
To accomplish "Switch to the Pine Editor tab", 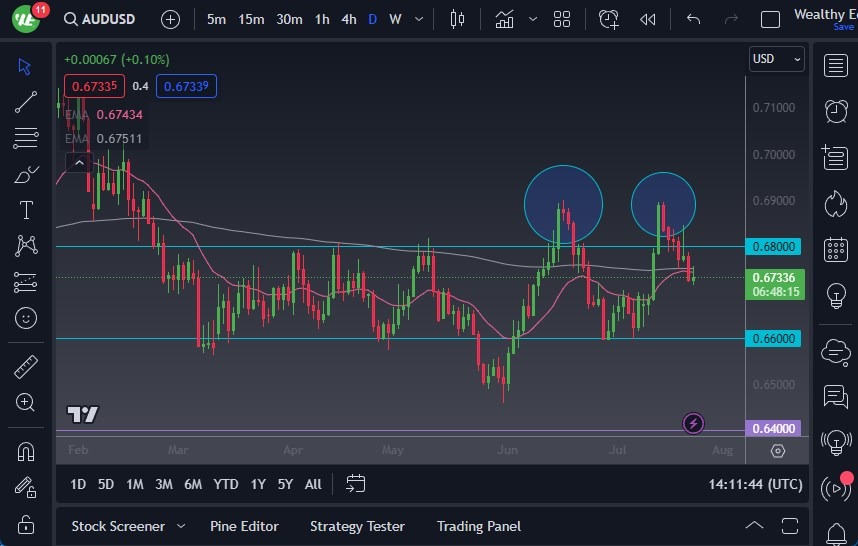I will click(244, 526).
